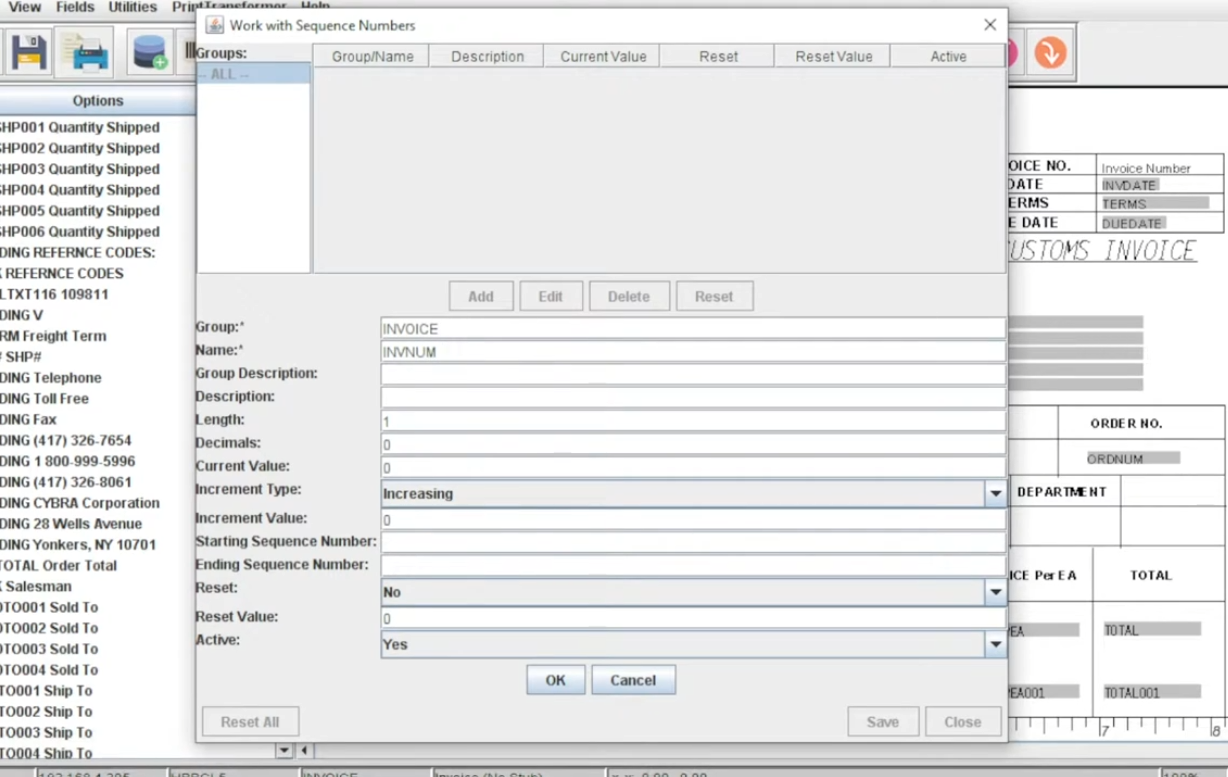Open the Active dropdown showing Yes
The height and width of the screenshot is (777, 1228).
pyautogui.click(x=995, y=644)
